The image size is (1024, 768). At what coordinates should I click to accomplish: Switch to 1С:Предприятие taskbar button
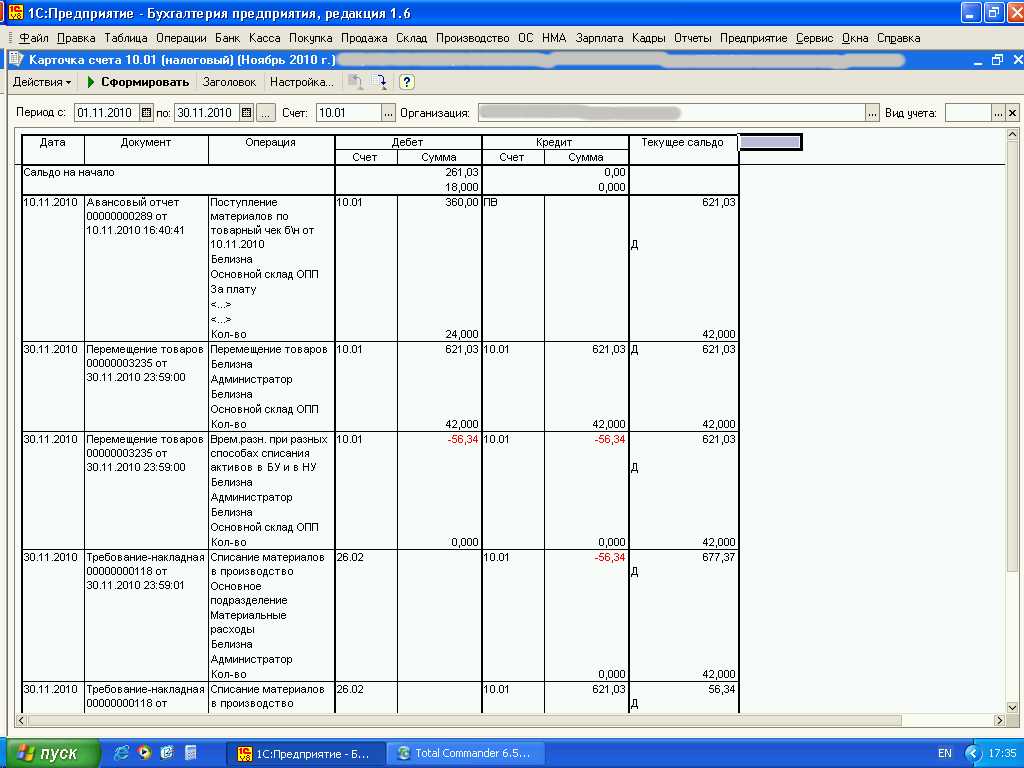(304, 753)
